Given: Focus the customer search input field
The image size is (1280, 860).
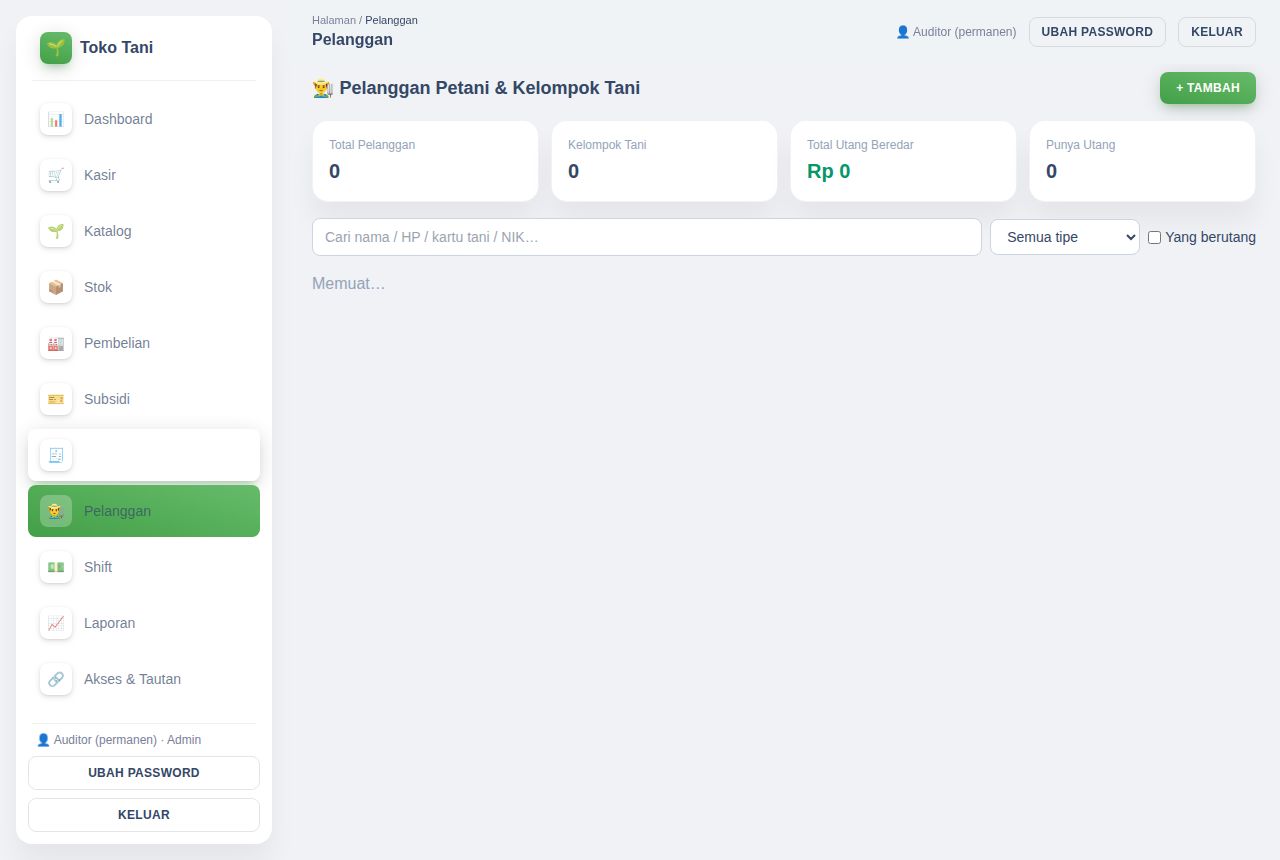Looking at the screenshot, I should (647, 237).
